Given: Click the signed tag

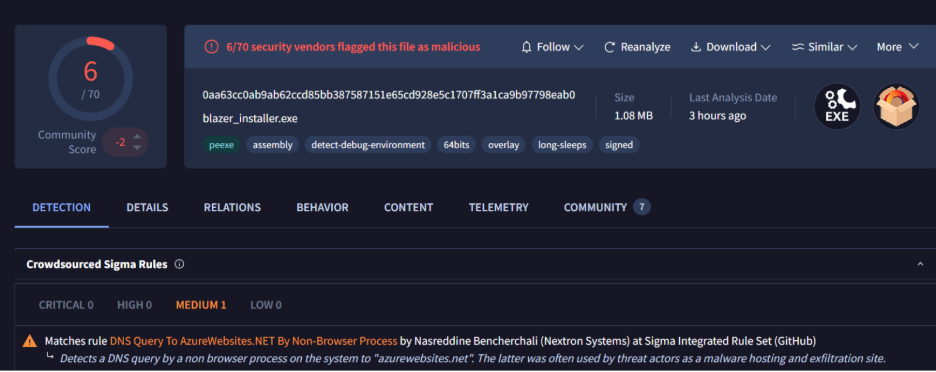Looking at the screenshot, I should tap(619, 145).
